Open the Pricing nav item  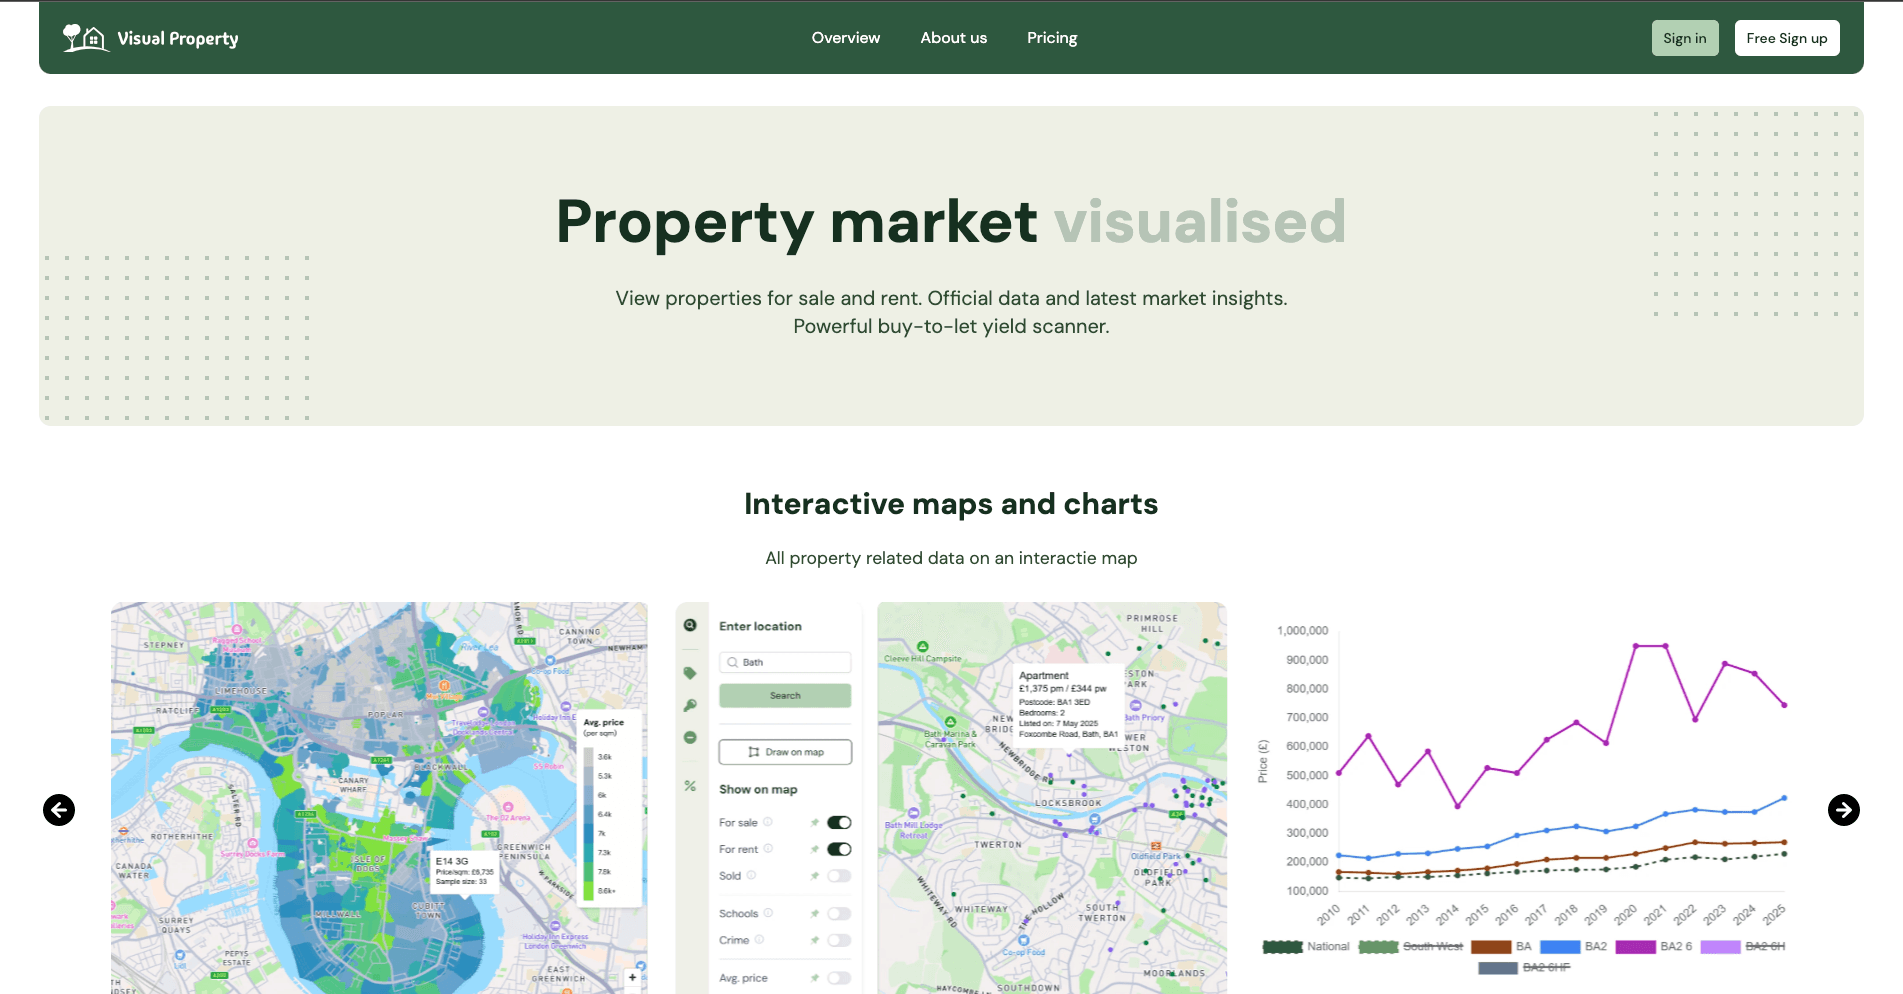coord(1052,38)
